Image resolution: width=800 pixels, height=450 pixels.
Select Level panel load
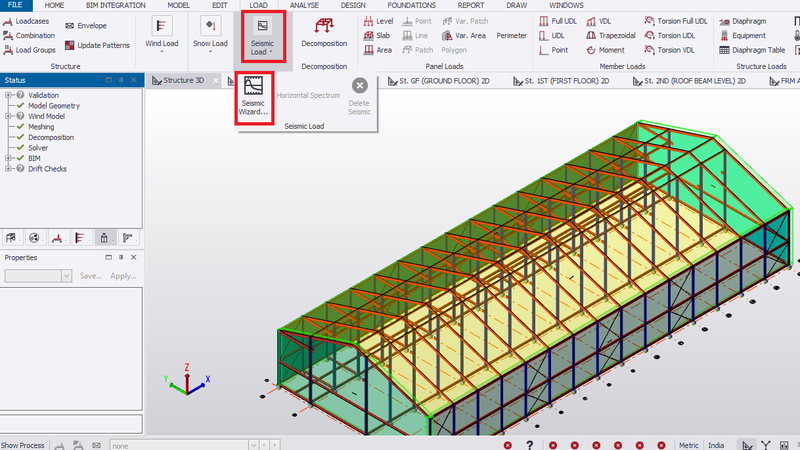coord(378,21)
